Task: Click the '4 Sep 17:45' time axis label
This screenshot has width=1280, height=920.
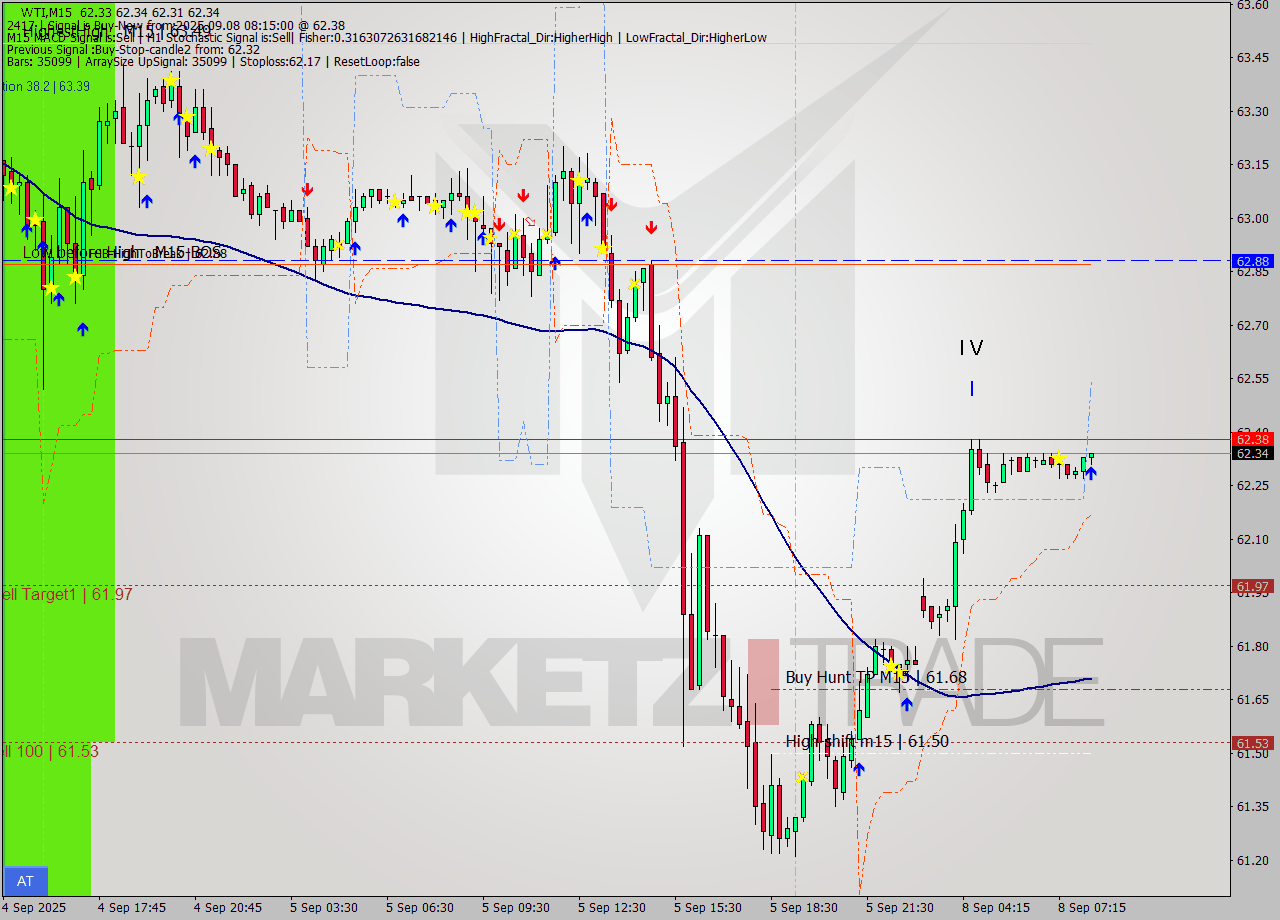Action: [132, 906]
